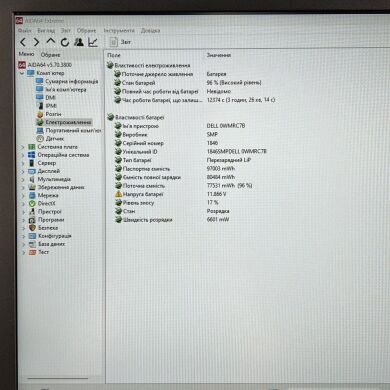Open the Файл menu
This screenshot has width=390, height=390.
point(24,30)
